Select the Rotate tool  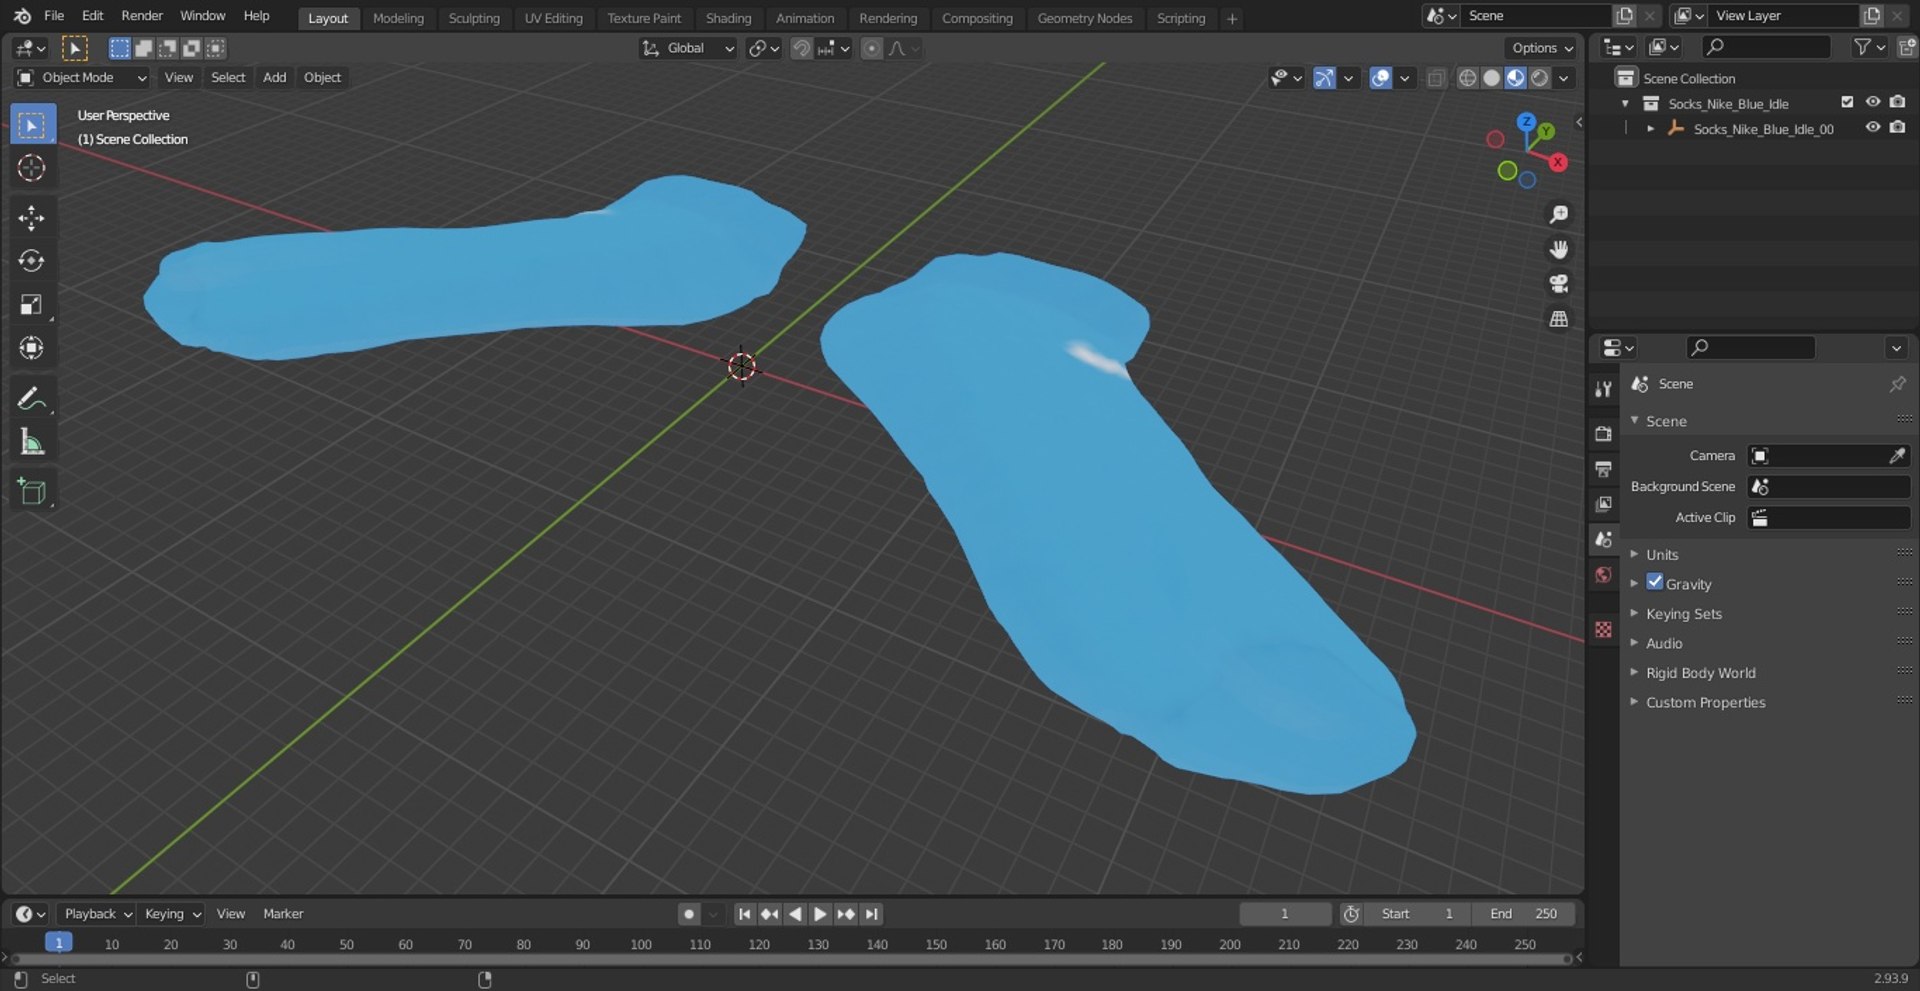pos(32,261)
